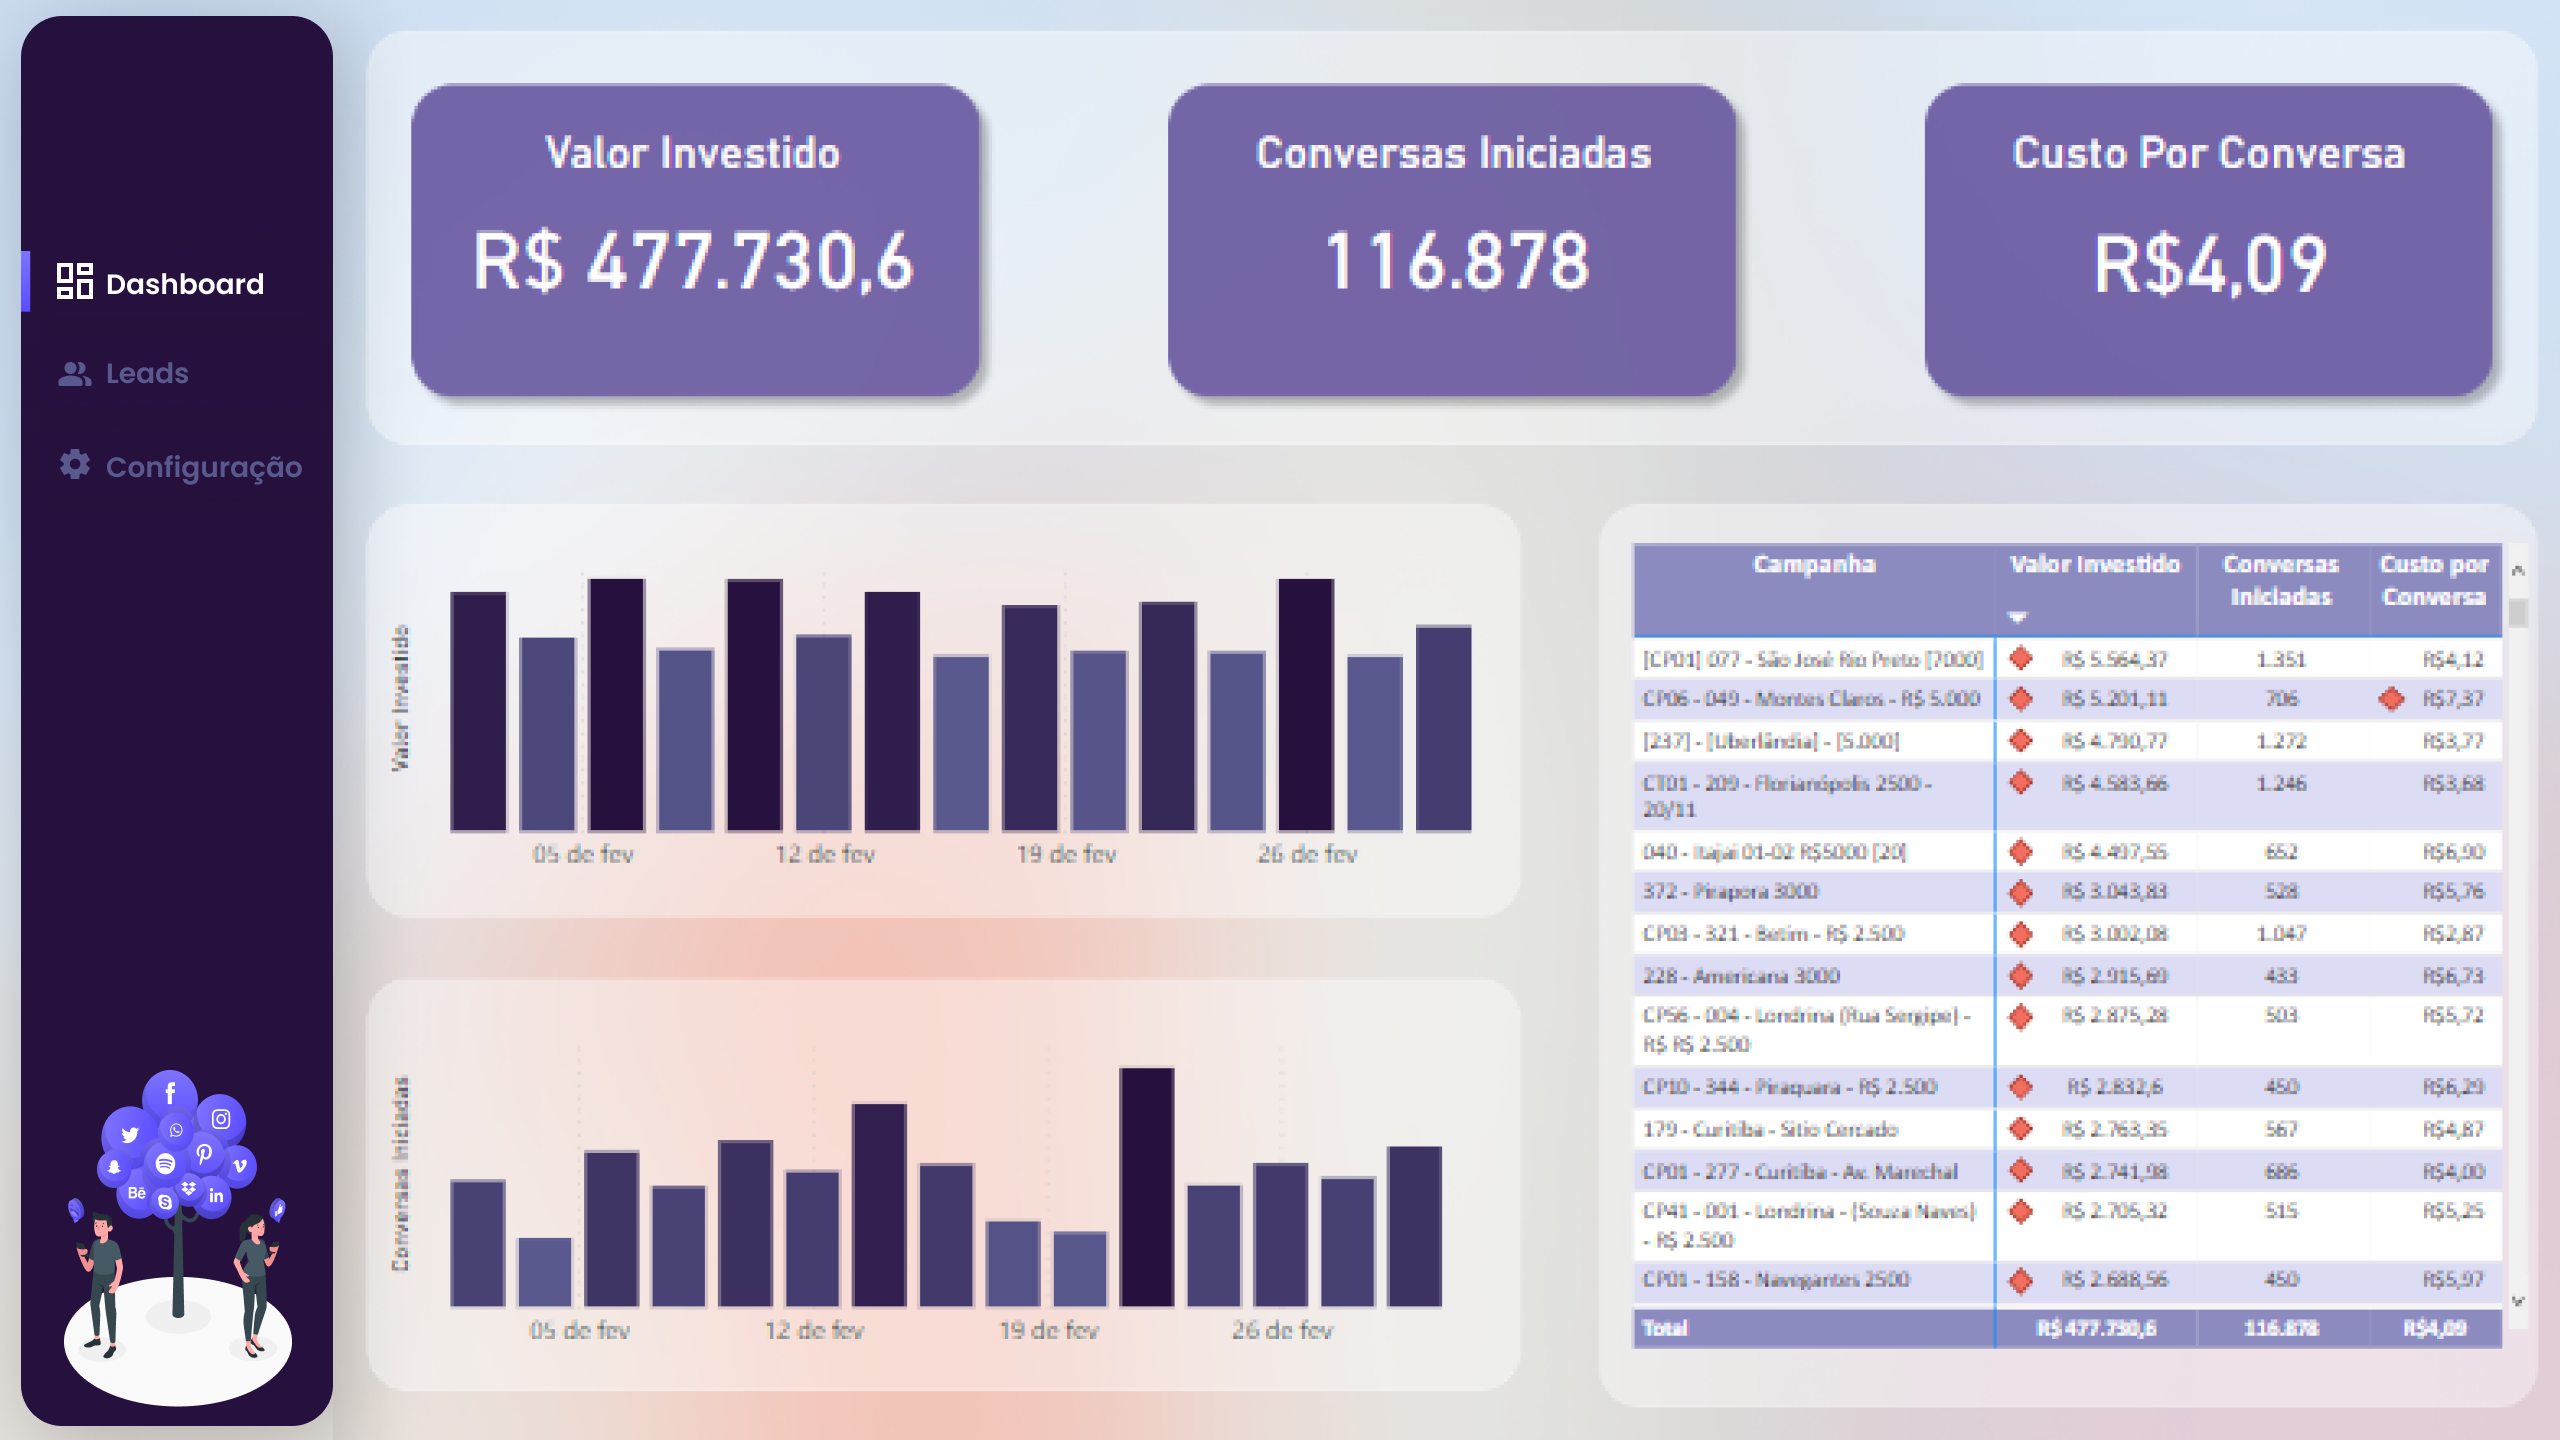The height and width of the screenshot is (1440, 2560).
Task: Select the '179 - Curitiba - Sítio Cercado' row
Action: 2067,1129
